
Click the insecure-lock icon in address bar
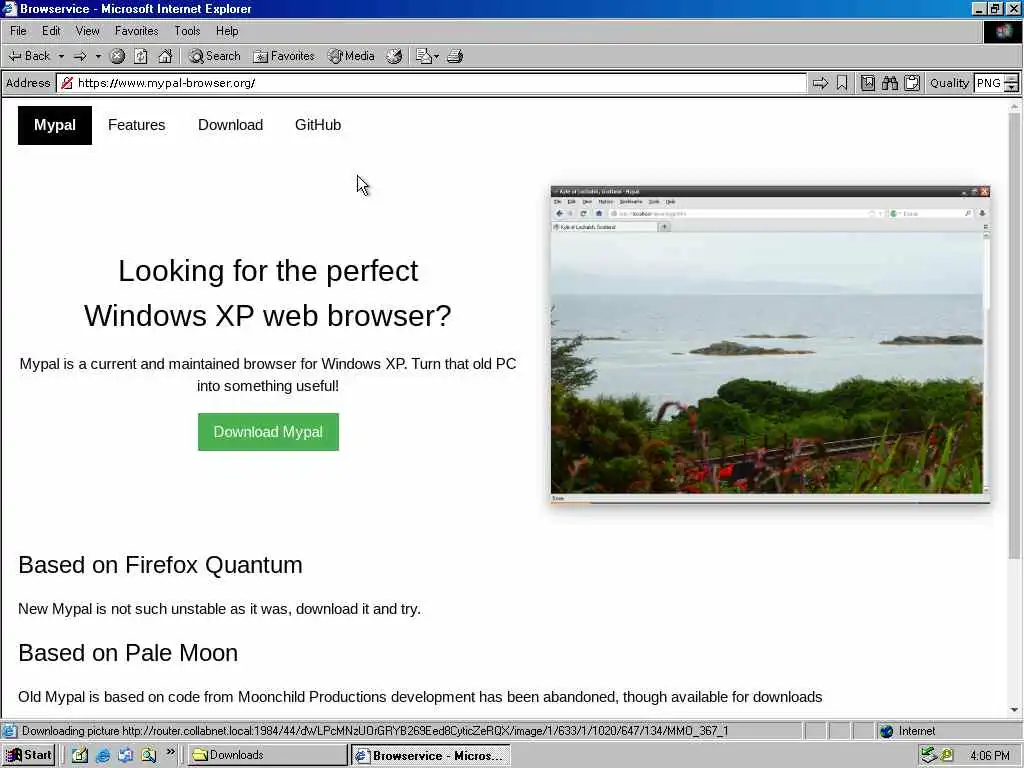pos(66,83)
